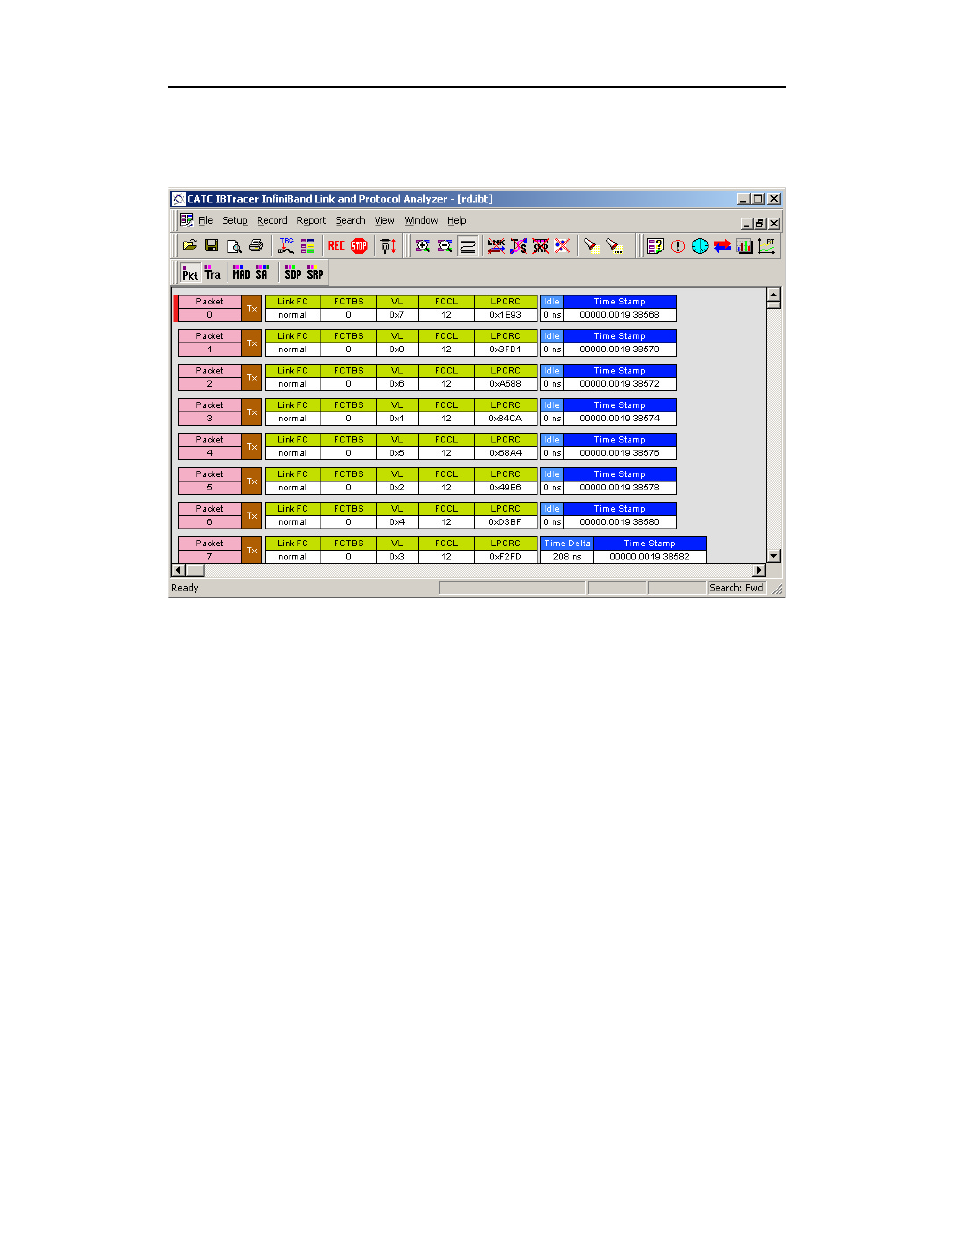This screenshot has height=1235, width=954.
Task: Toggle the Hide SKP packets icon
Action: pyautogui.click(x=541, y=246)
